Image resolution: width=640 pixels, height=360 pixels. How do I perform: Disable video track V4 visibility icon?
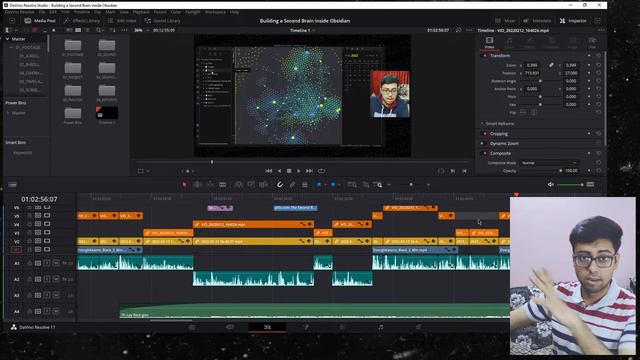(x=47, y=224)
